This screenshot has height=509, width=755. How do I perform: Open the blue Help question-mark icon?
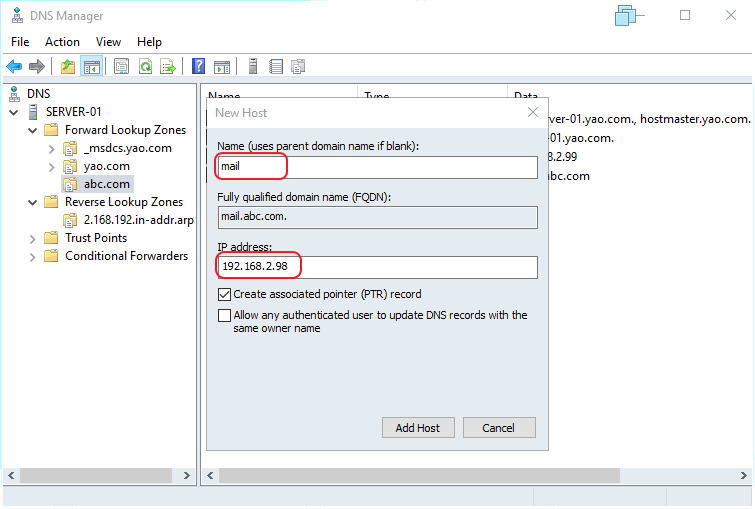point(198,66)
